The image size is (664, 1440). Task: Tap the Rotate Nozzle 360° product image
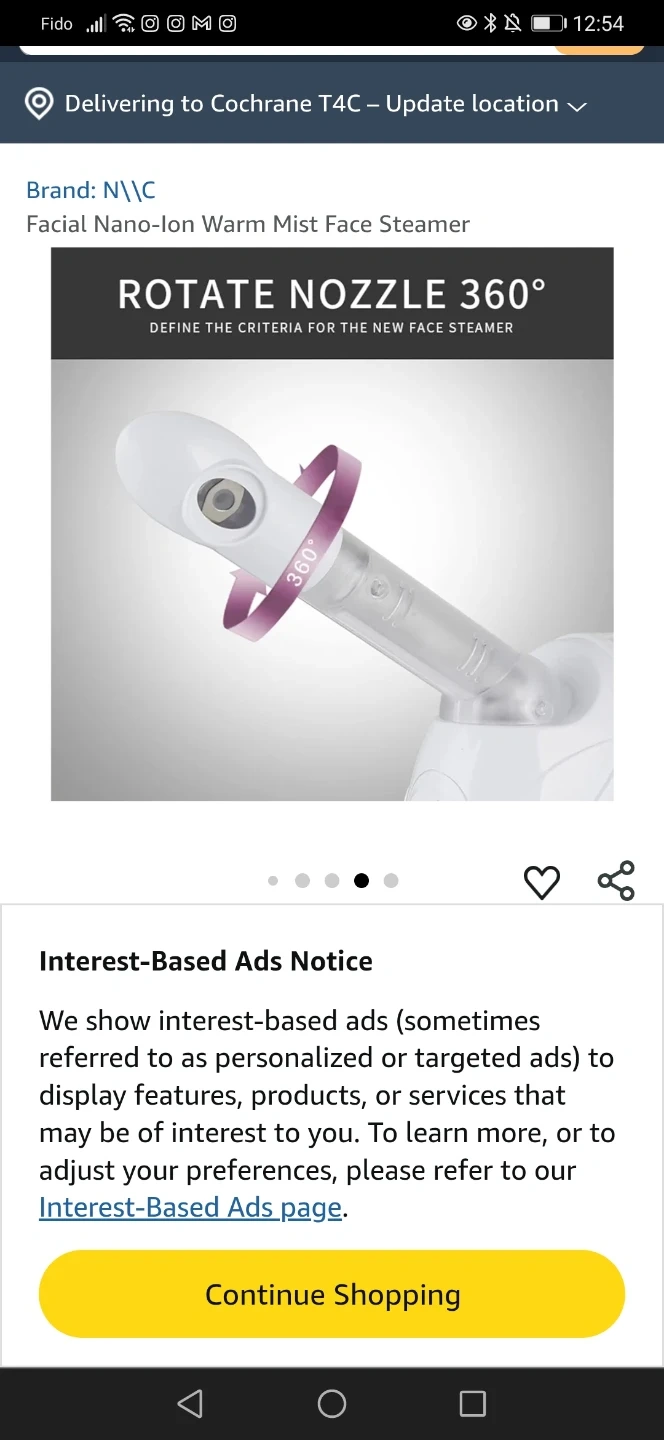point(332,524)
